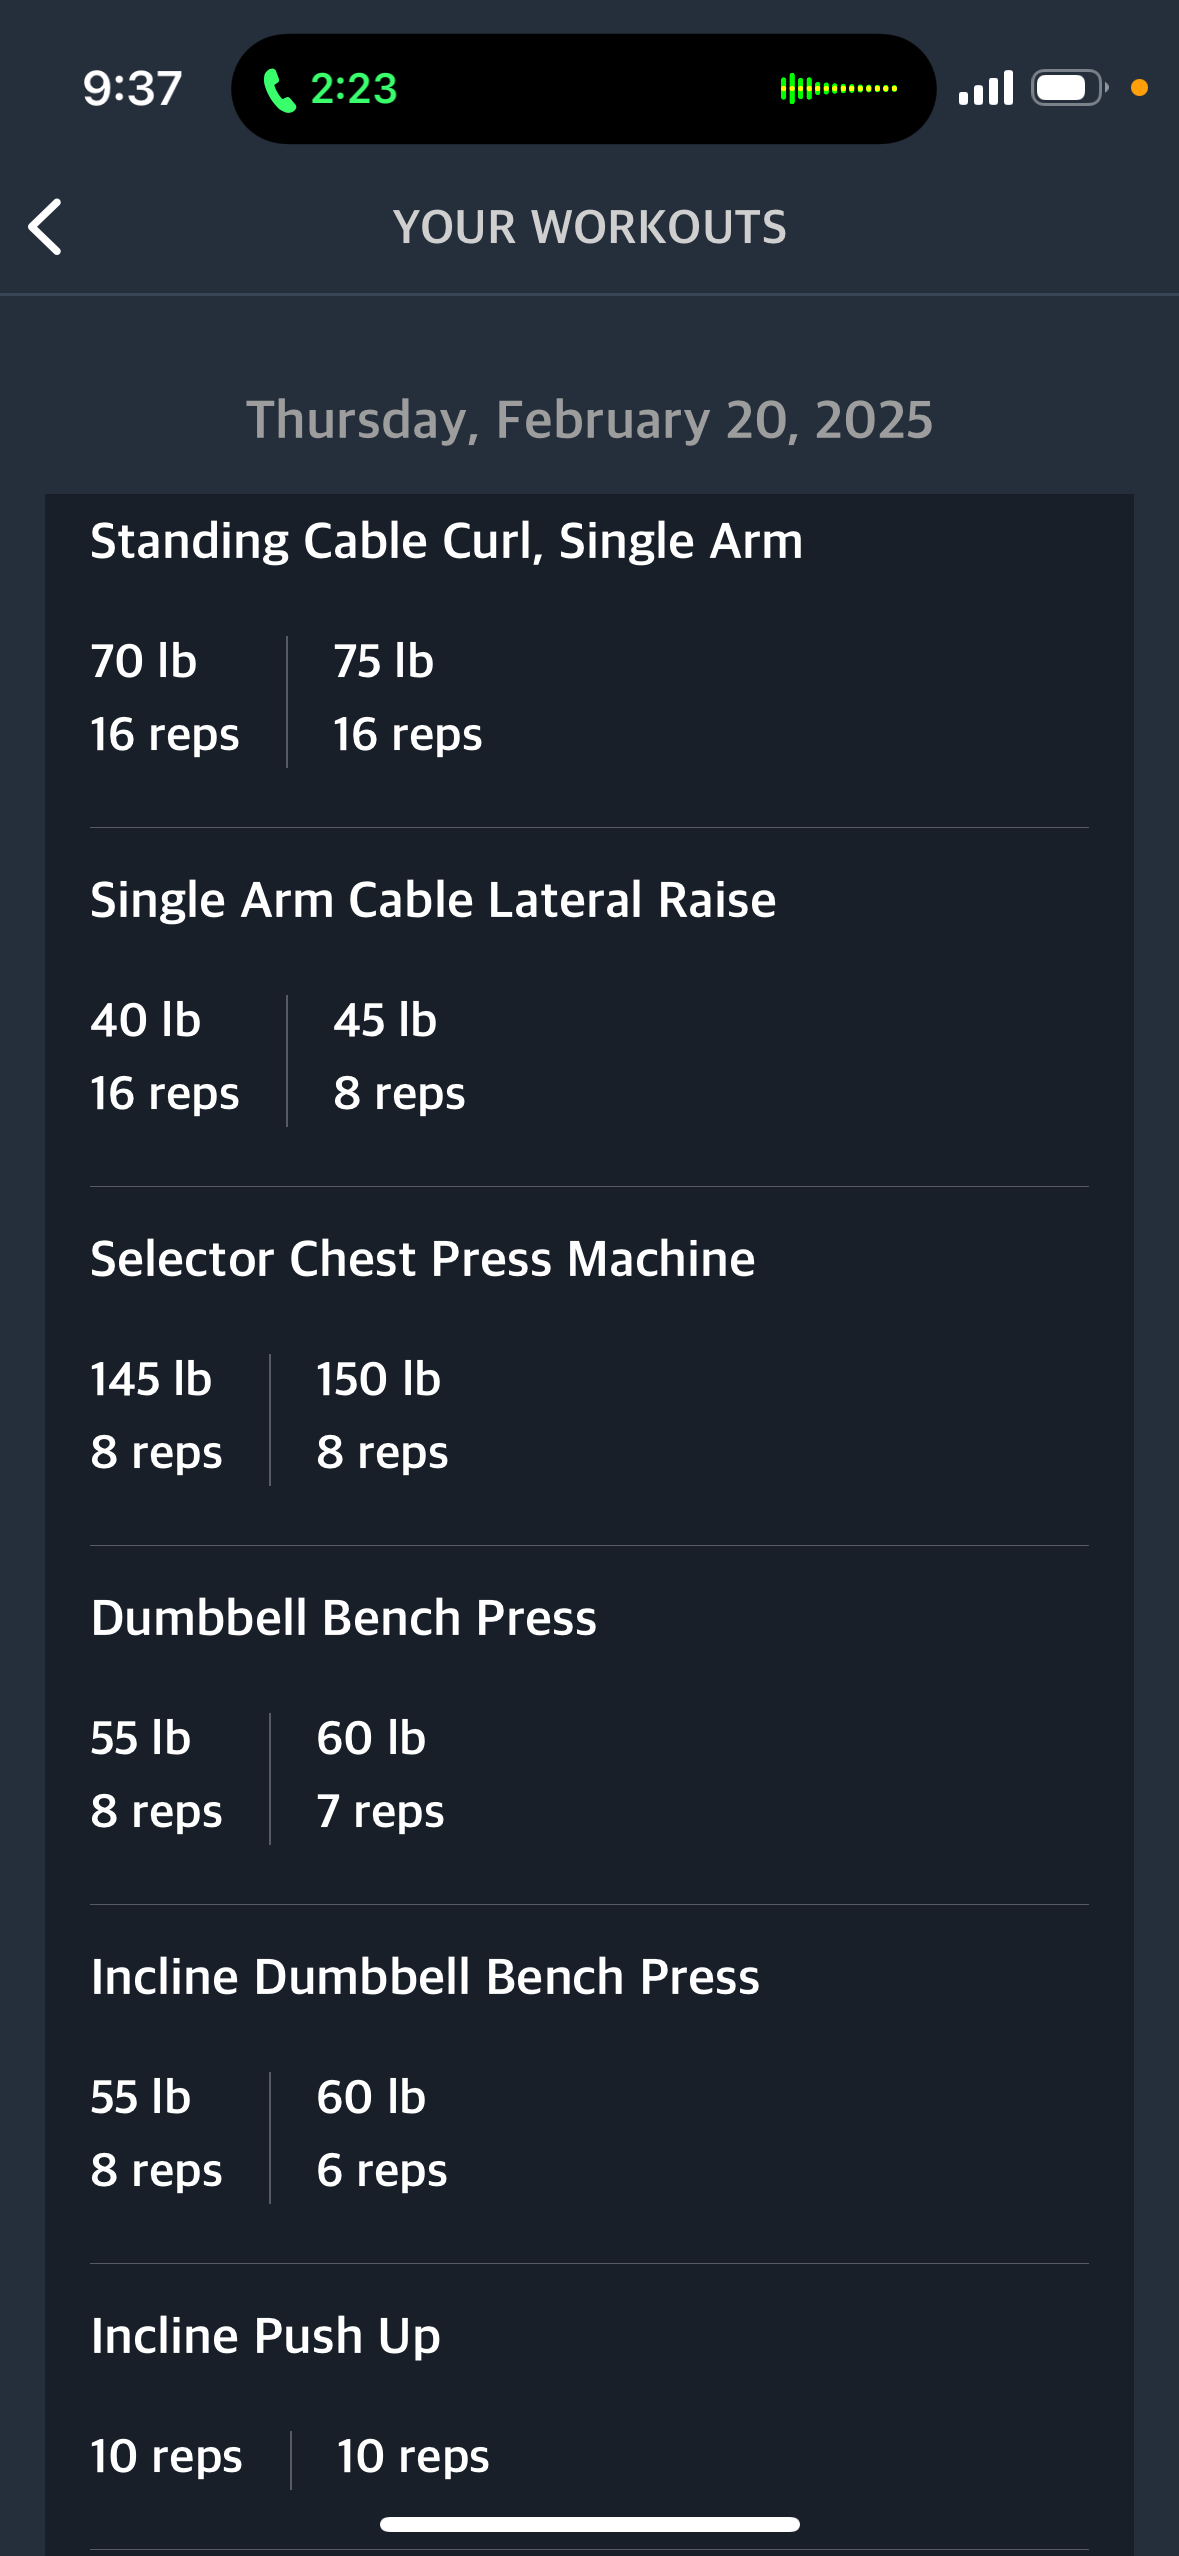
Task: Select the Incline Dumbbell Bench Press entry
Action: tap(425, 1977)
